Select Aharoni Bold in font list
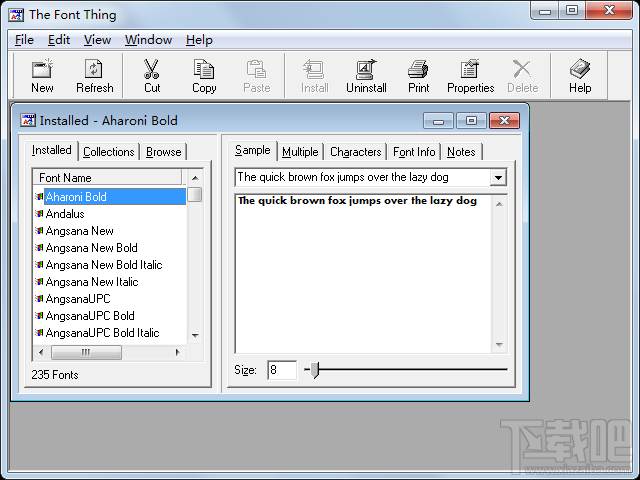This screenshot has height=480, width=640. coord(115,197)
